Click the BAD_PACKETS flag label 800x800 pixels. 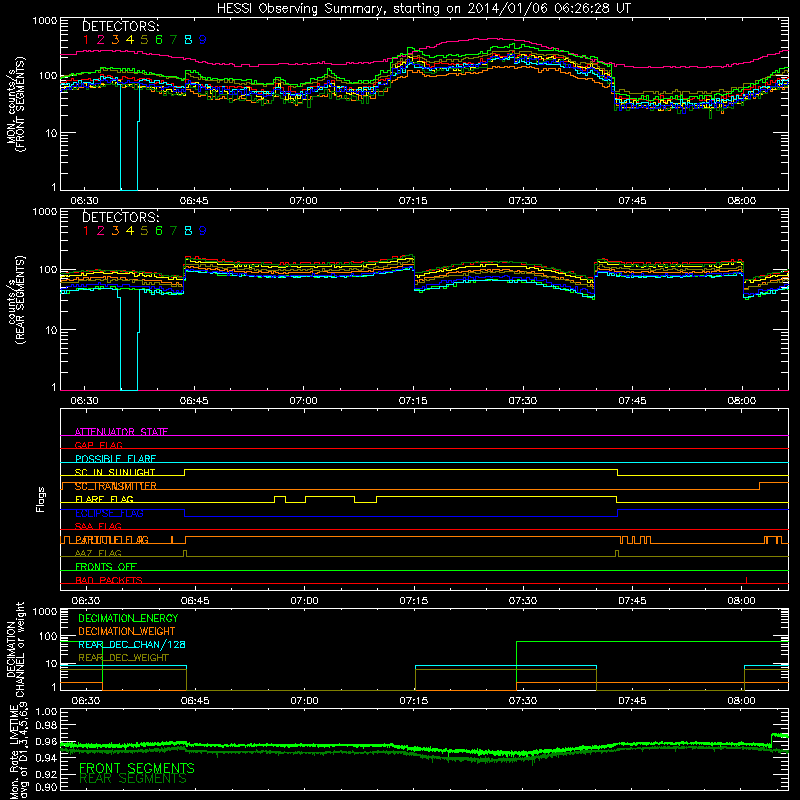[x=109, y=580]
